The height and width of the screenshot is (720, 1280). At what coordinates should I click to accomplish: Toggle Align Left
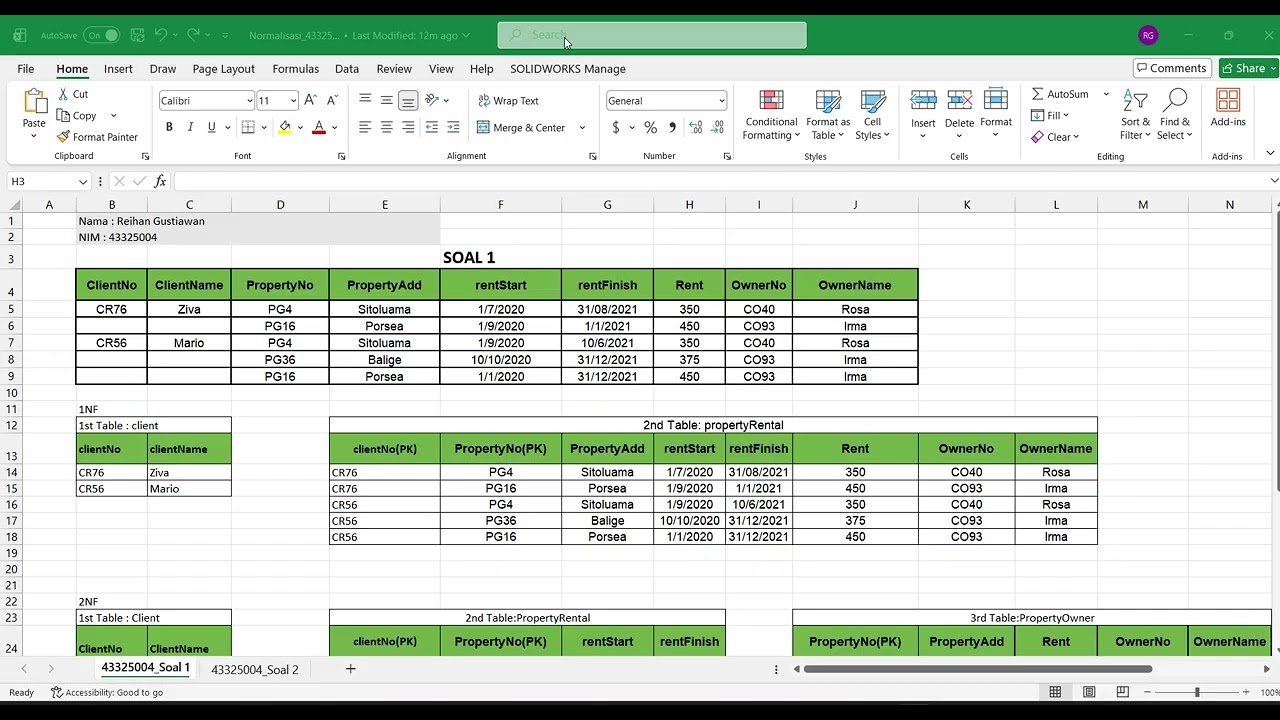tap(365, 127)
